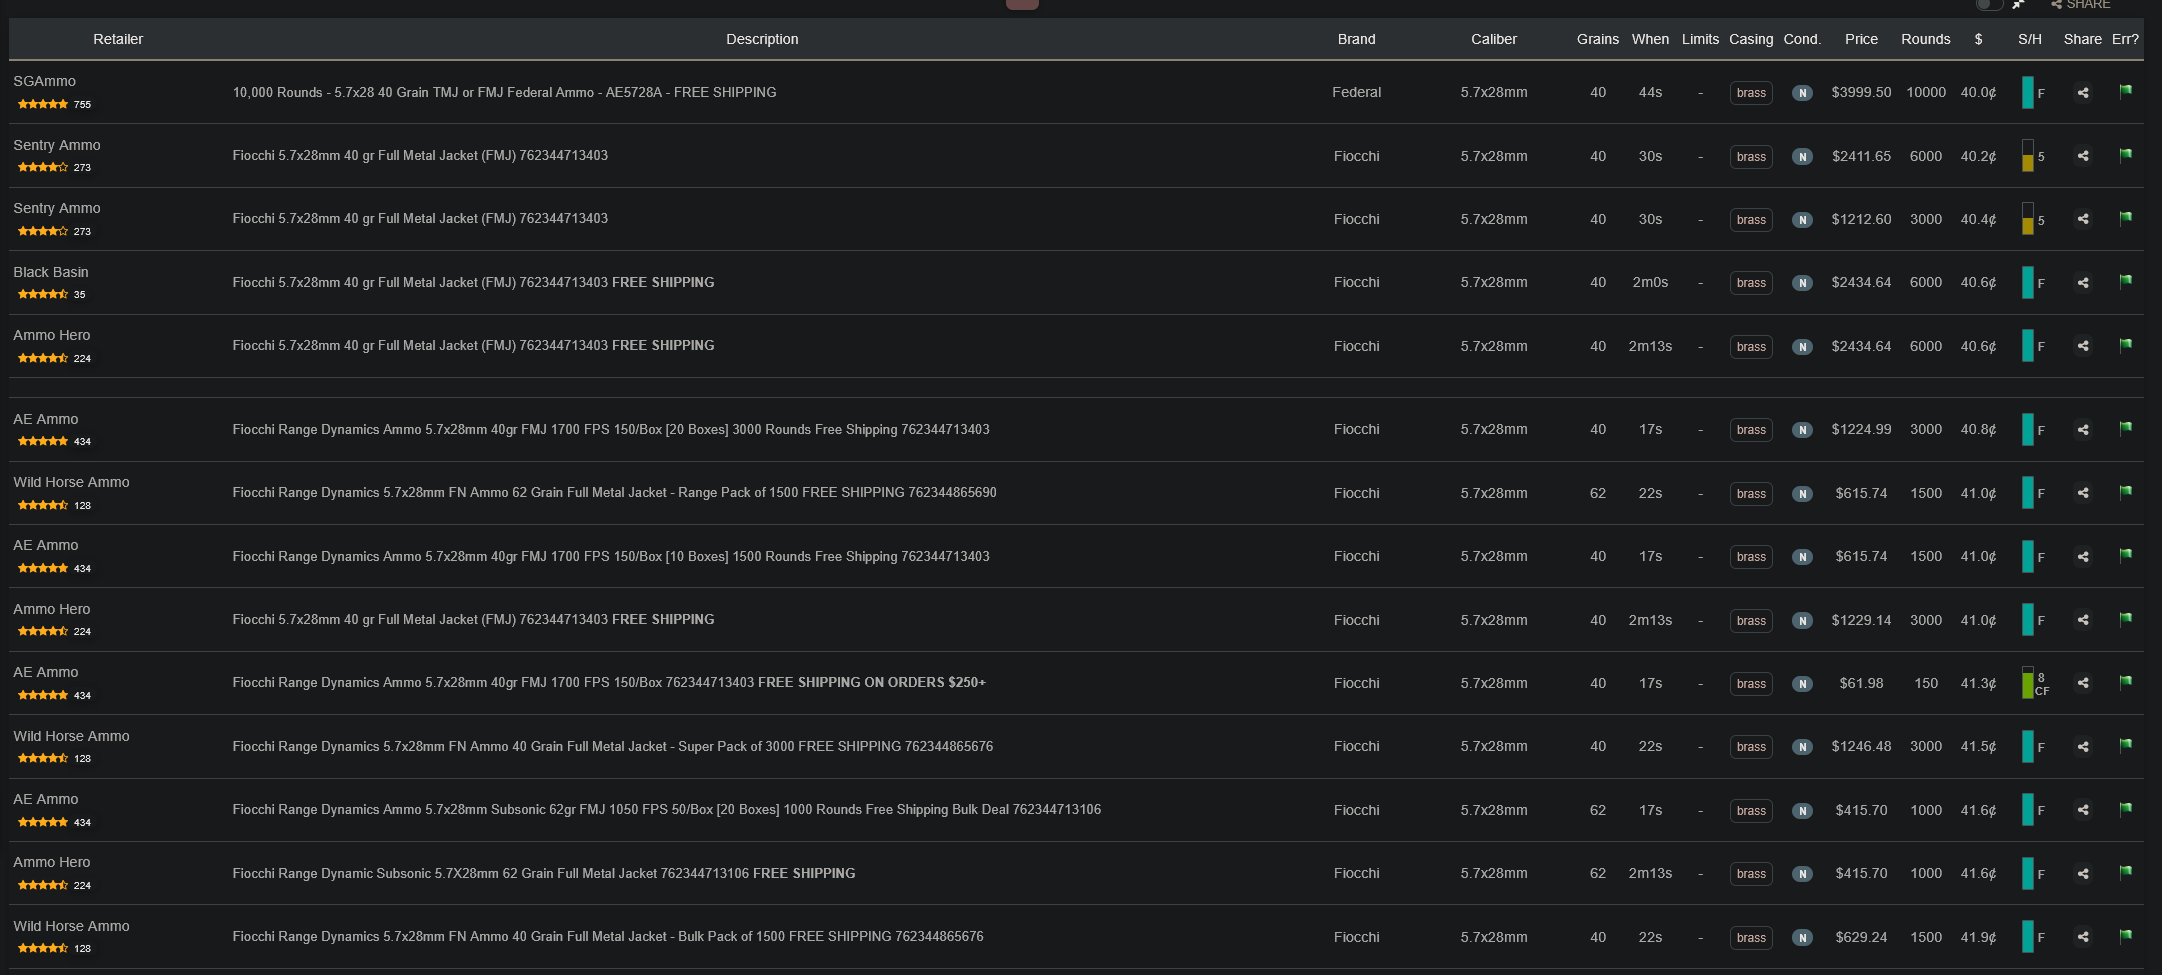Share the Wild Horse Ammo $1246.48 listing
The width and height of the screenshot is (2162, 975).
2083,747
